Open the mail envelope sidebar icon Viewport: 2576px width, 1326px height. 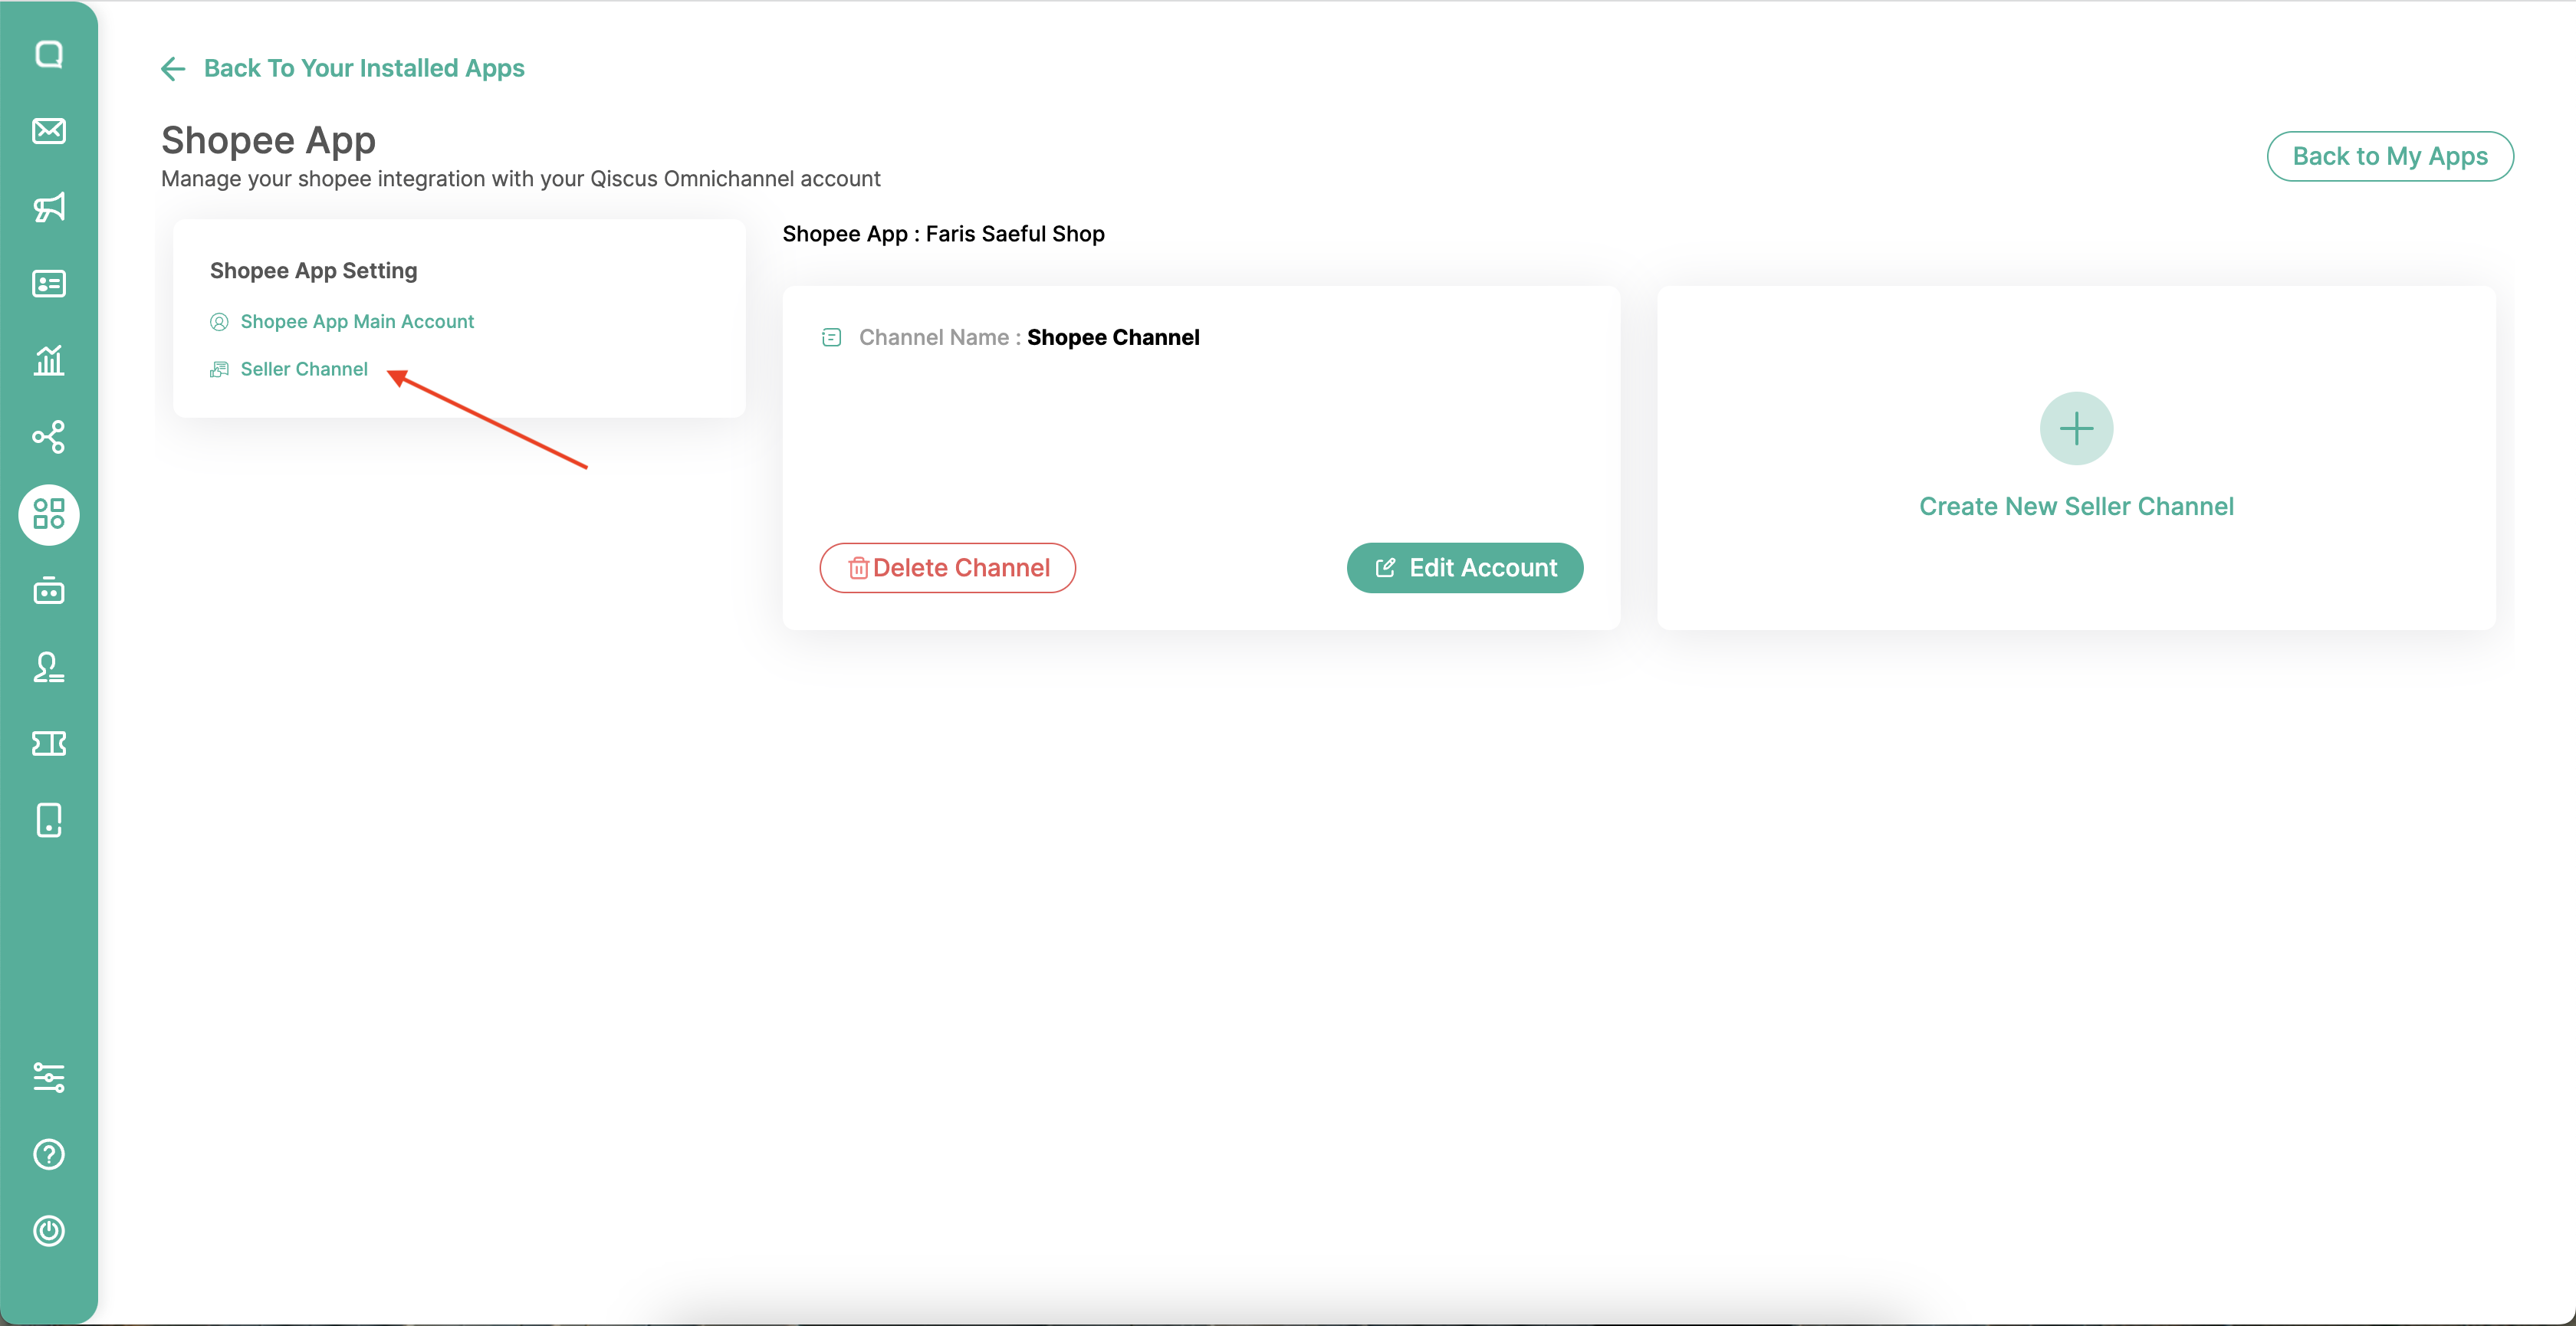tap(49, 131)
